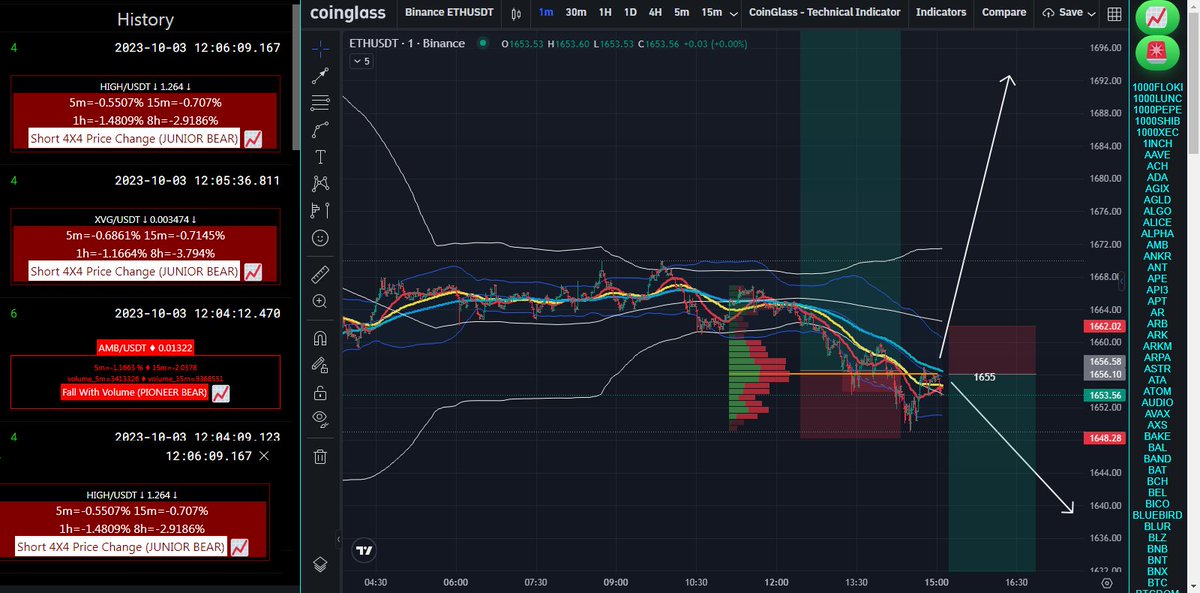Viewport: 1200px width, 593px height.
Task: Click the 1653.56 current price axis label
Action: (1104, 395)
